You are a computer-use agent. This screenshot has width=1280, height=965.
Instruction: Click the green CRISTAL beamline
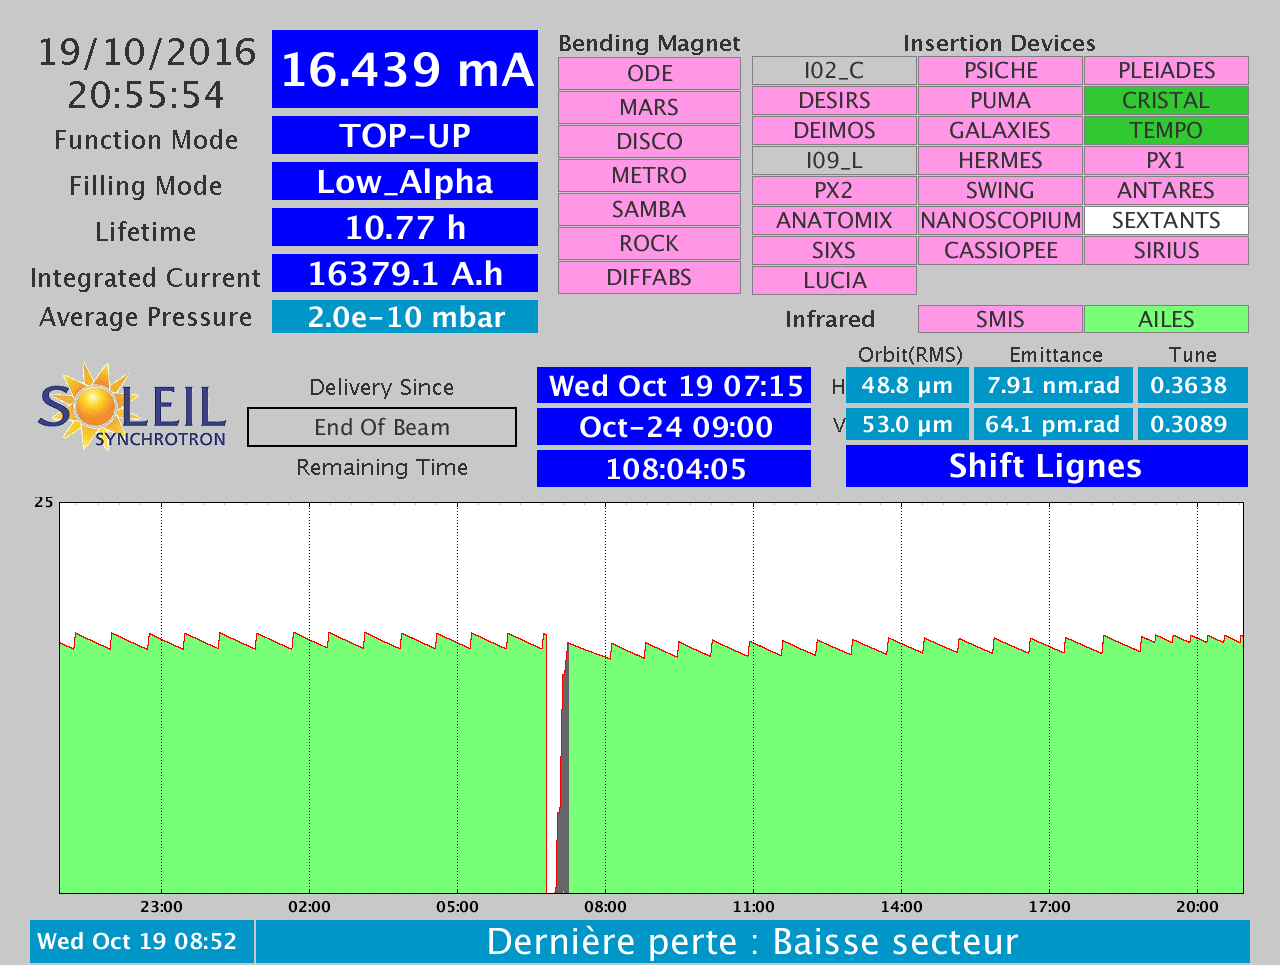[1166, 101]
